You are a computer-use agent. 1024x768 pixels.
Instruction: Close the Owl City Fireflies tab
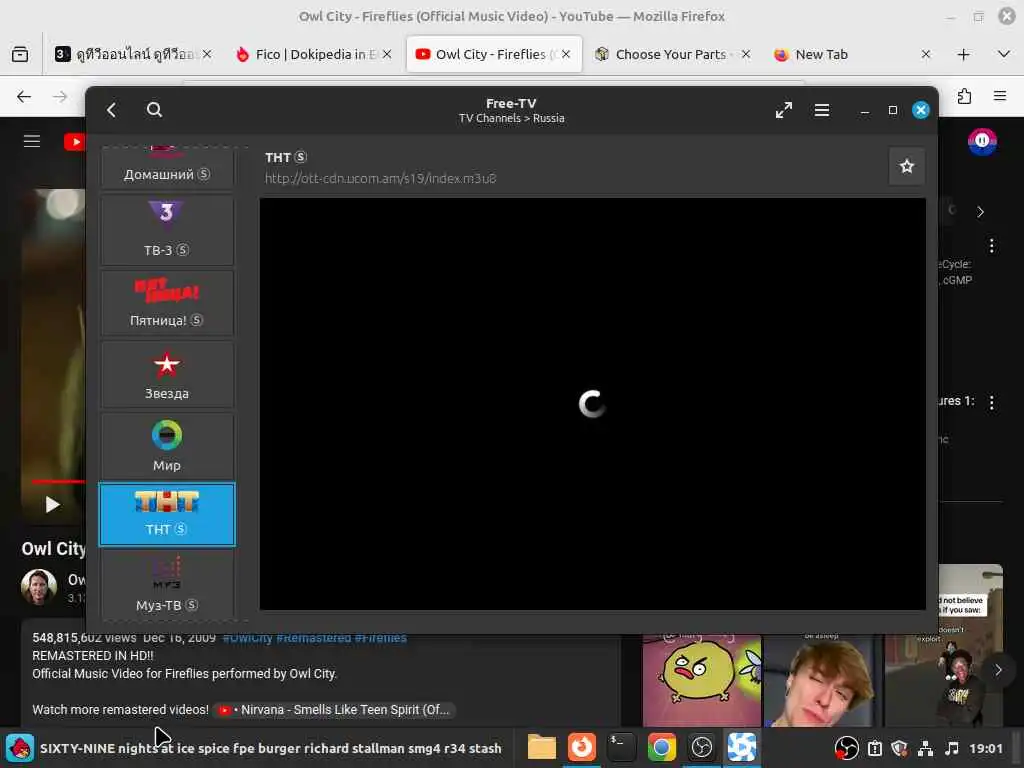point(566,54)
